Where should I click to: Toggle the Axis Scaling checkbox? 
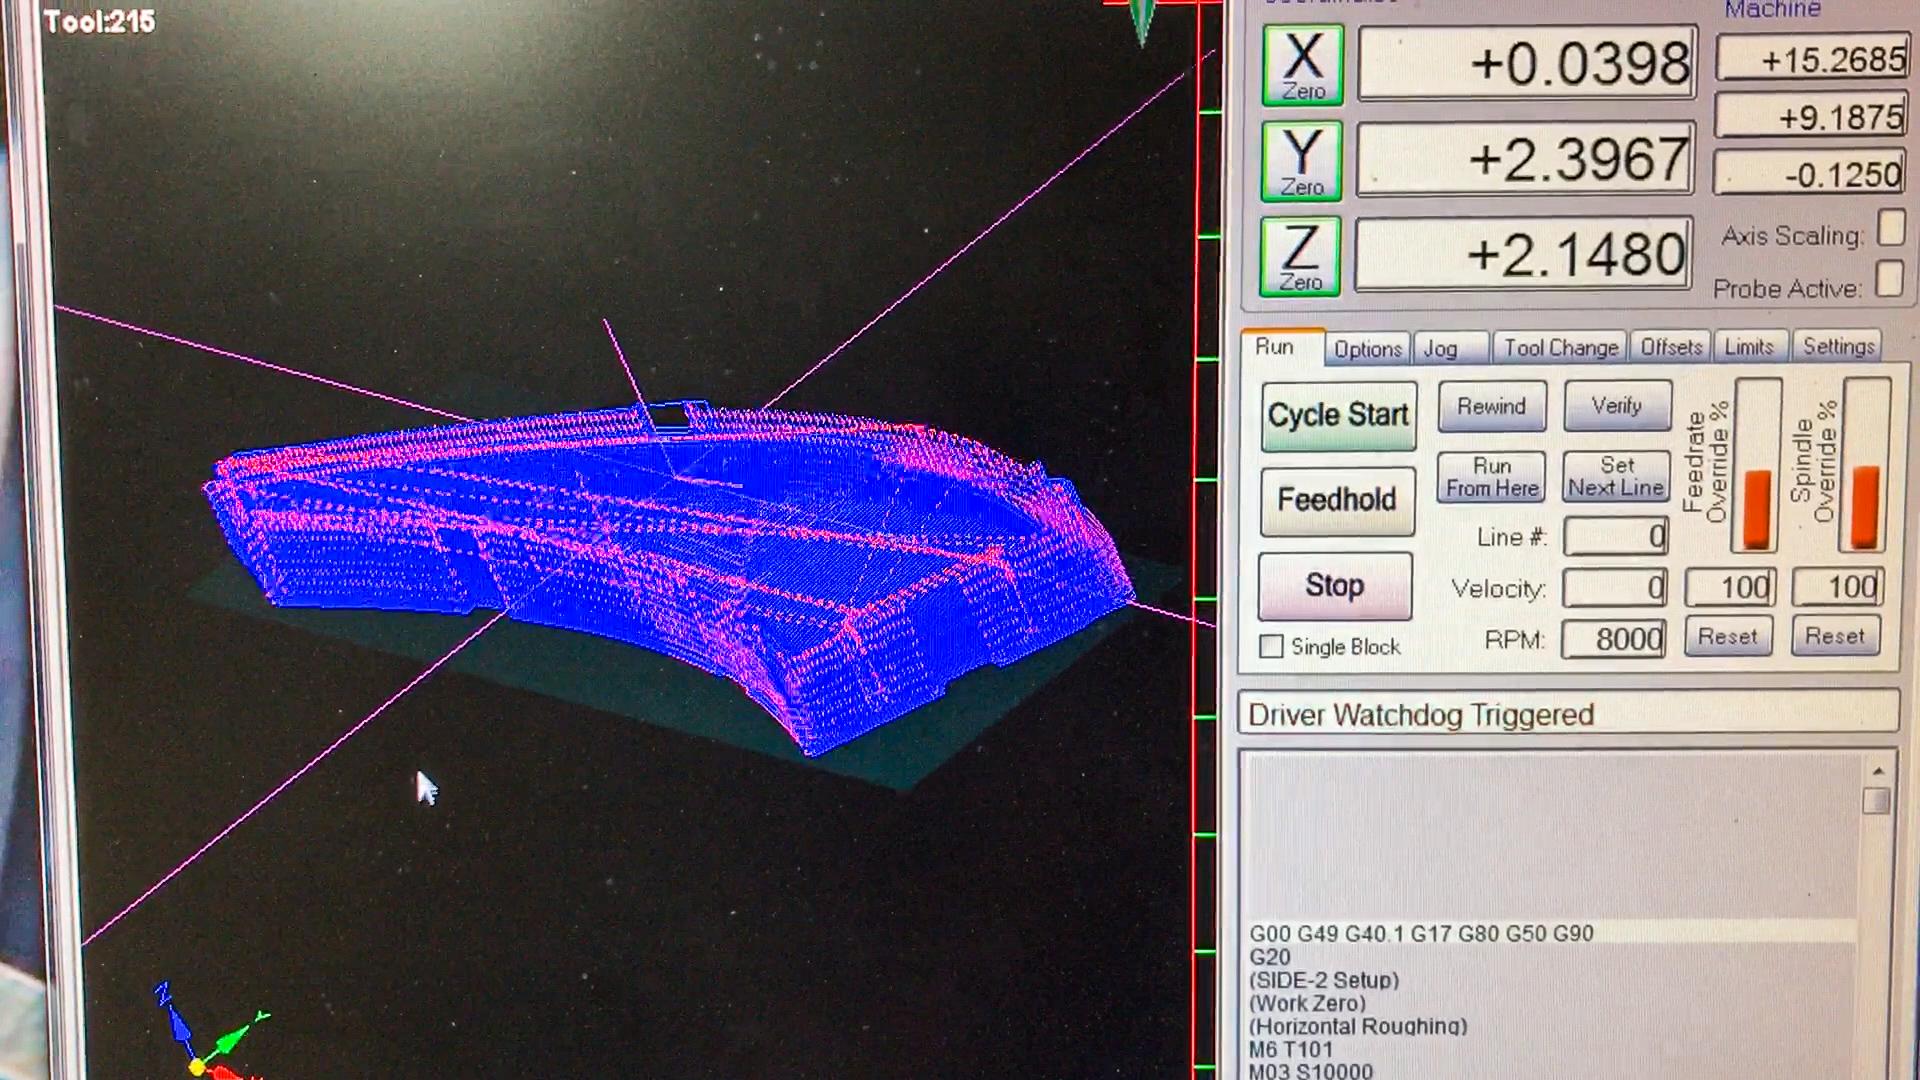coord(1890,229)
